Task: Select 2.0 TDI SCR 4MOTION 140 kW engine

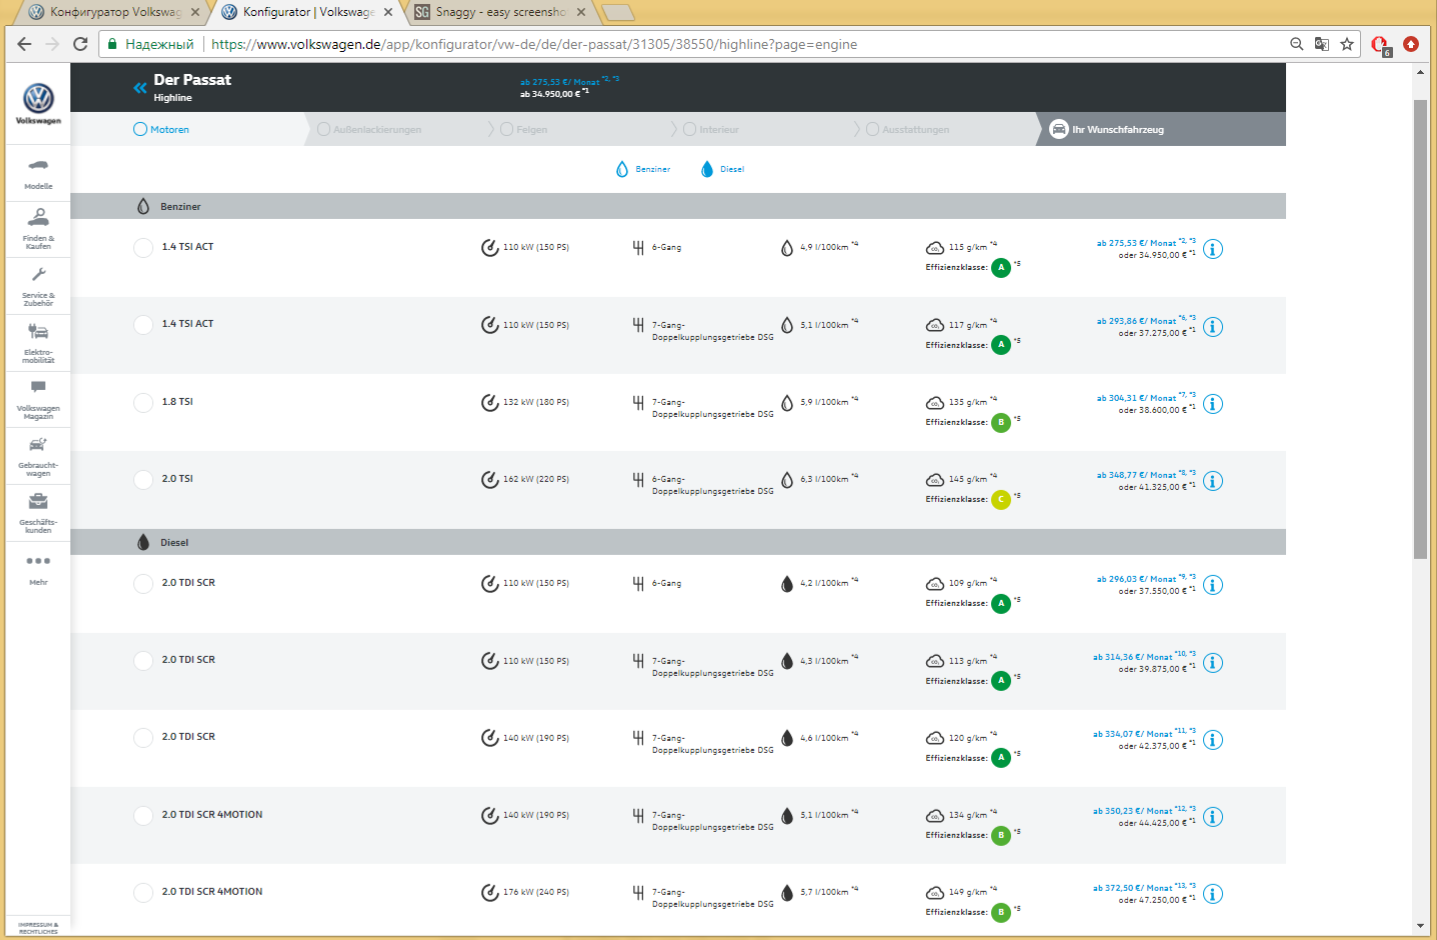Action: (143, 815)
